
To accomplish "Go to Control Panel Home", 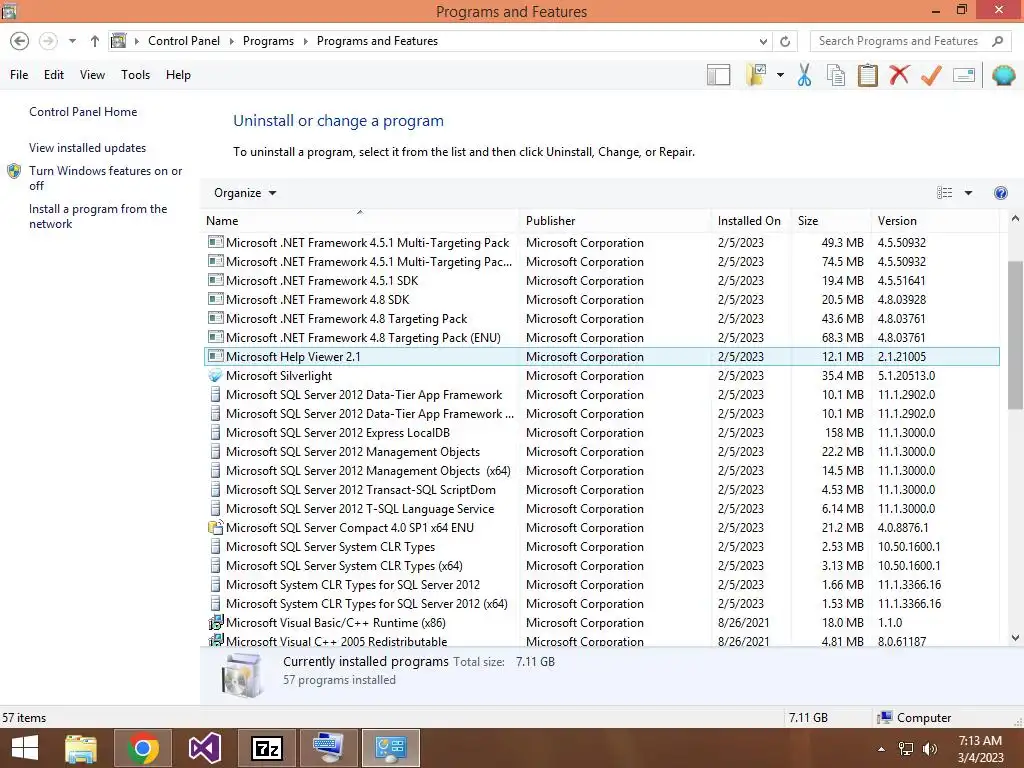I will pos(83,112).
